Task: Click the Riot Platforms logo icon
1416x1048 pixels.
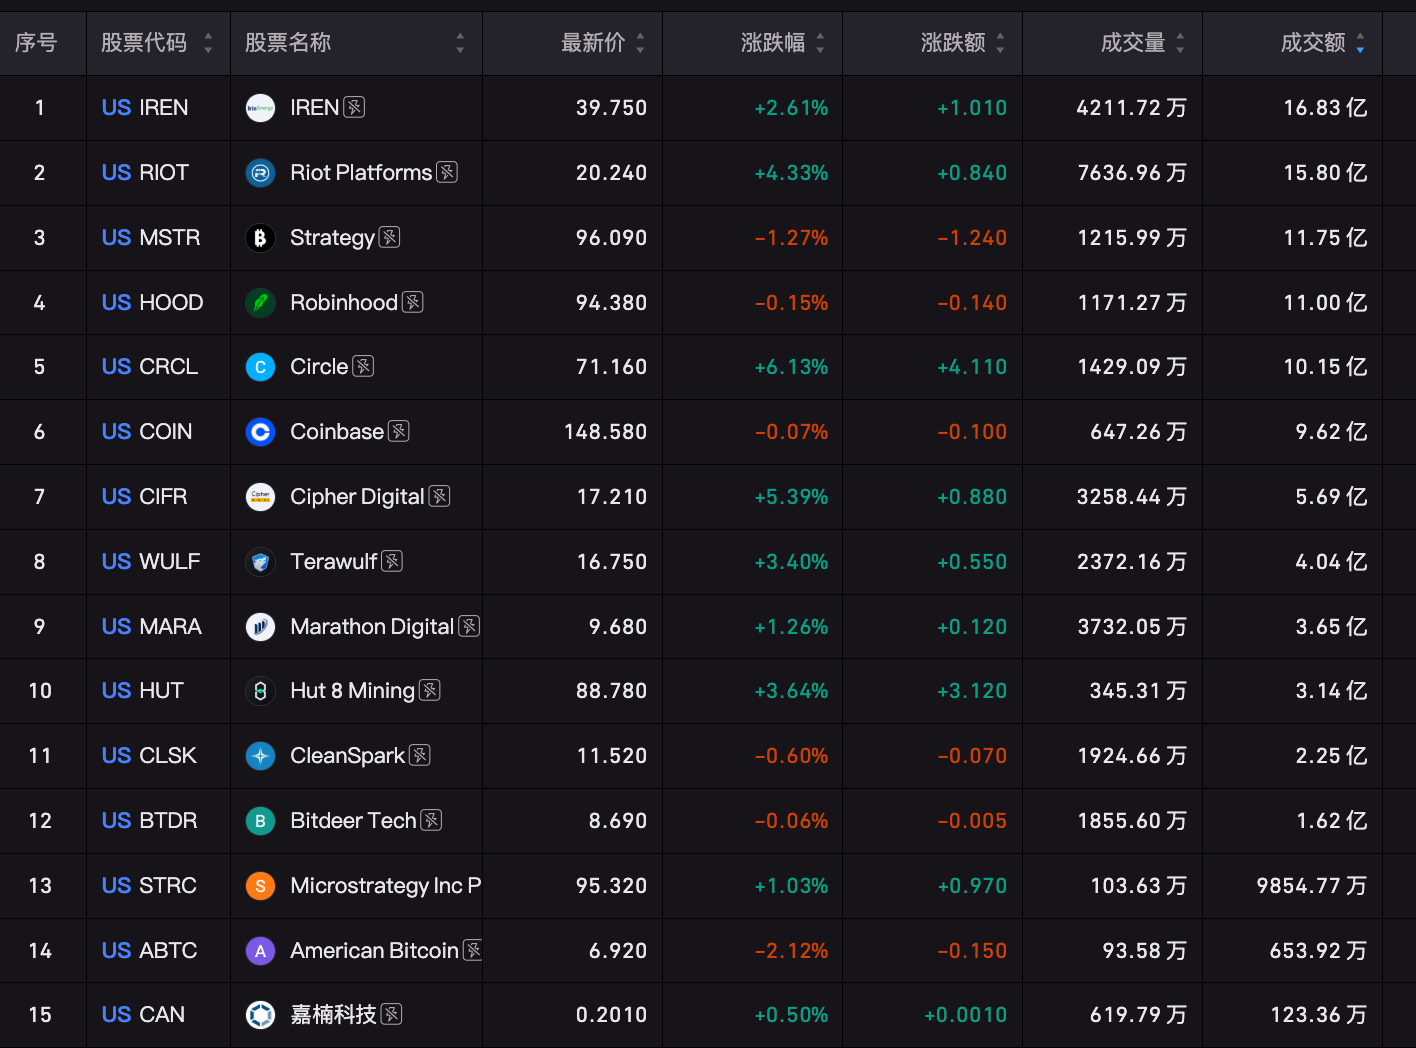Action: coord(260,173)
